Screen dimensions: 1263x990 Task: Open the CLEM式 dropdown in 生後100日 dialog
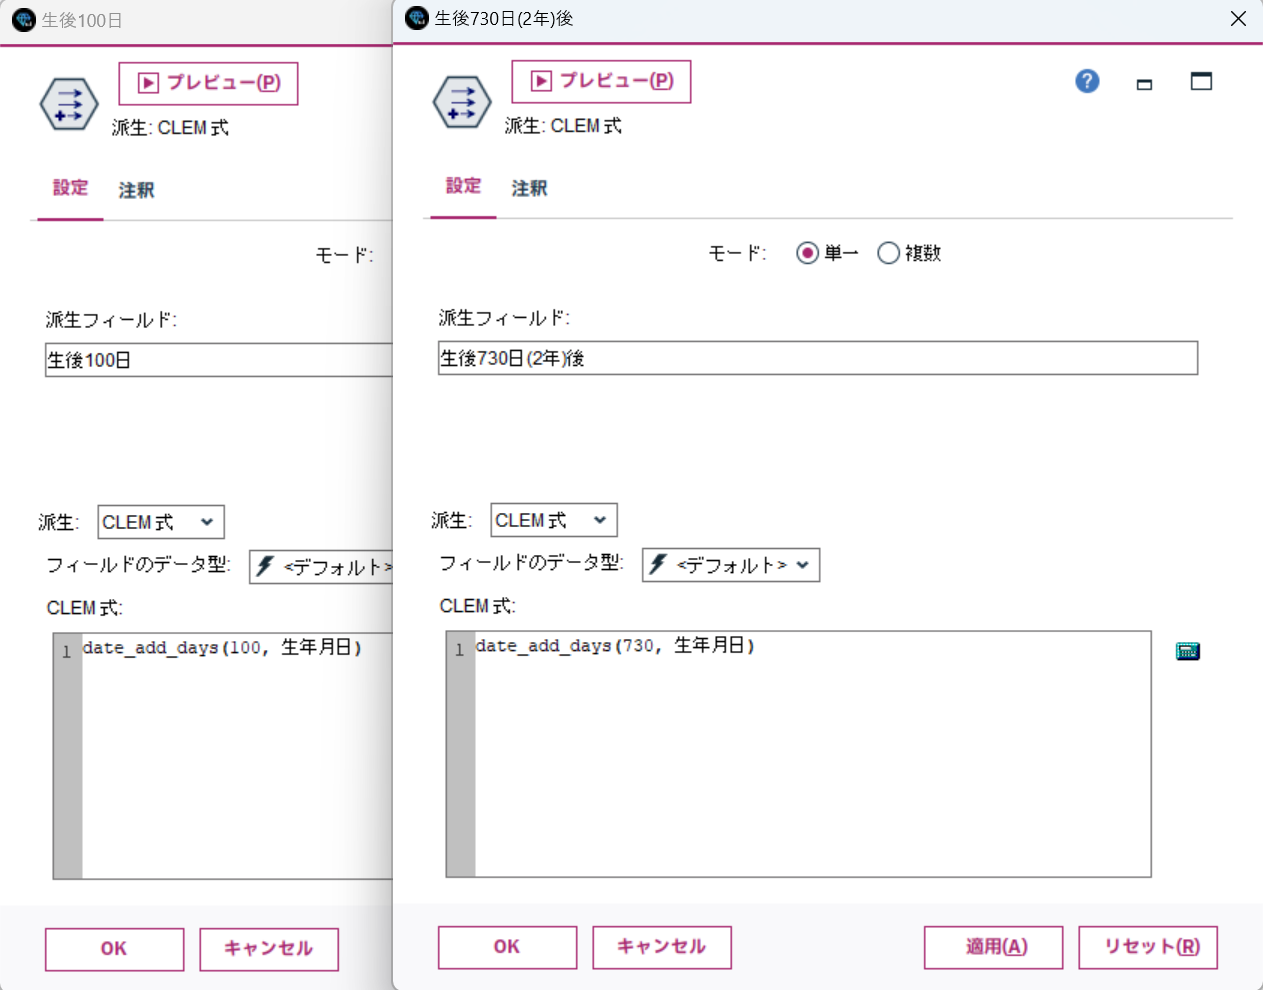pos(161,522)
